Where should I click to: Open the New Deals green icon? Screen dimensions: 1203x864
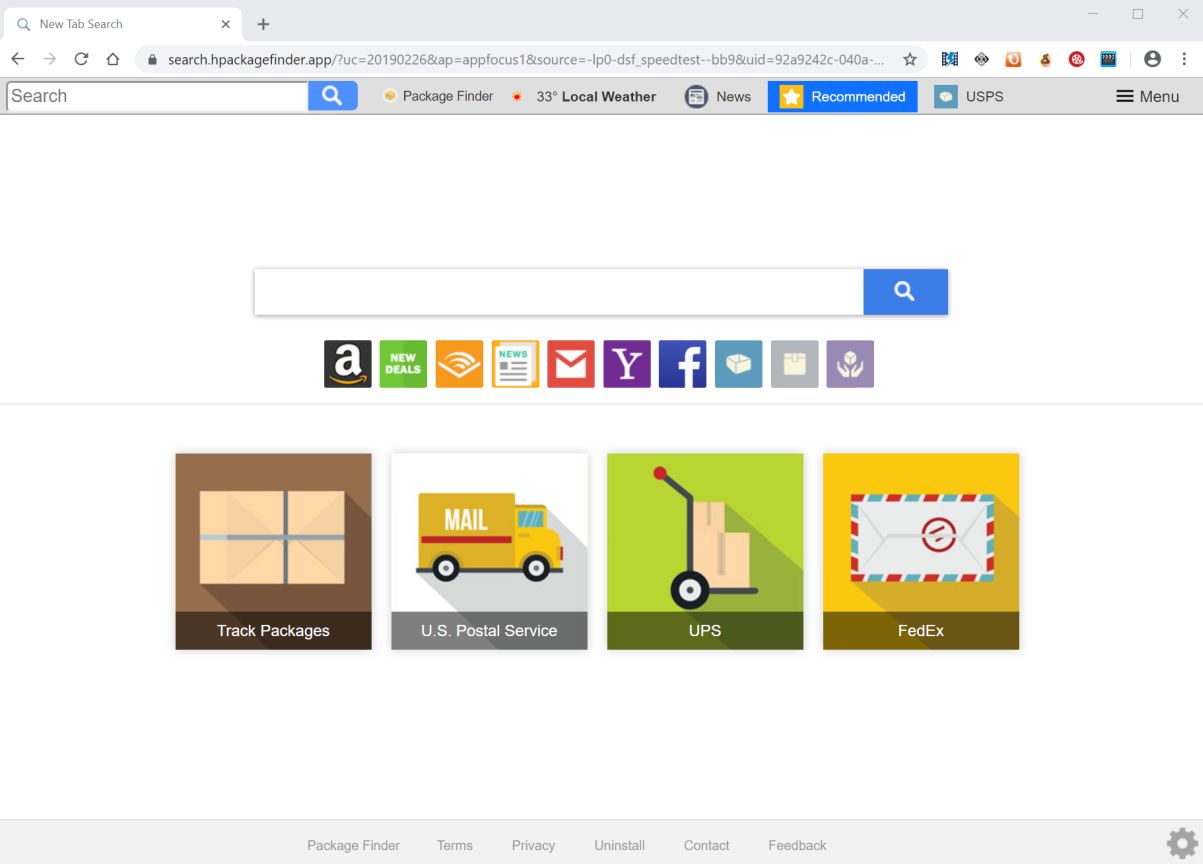[403, 364]
